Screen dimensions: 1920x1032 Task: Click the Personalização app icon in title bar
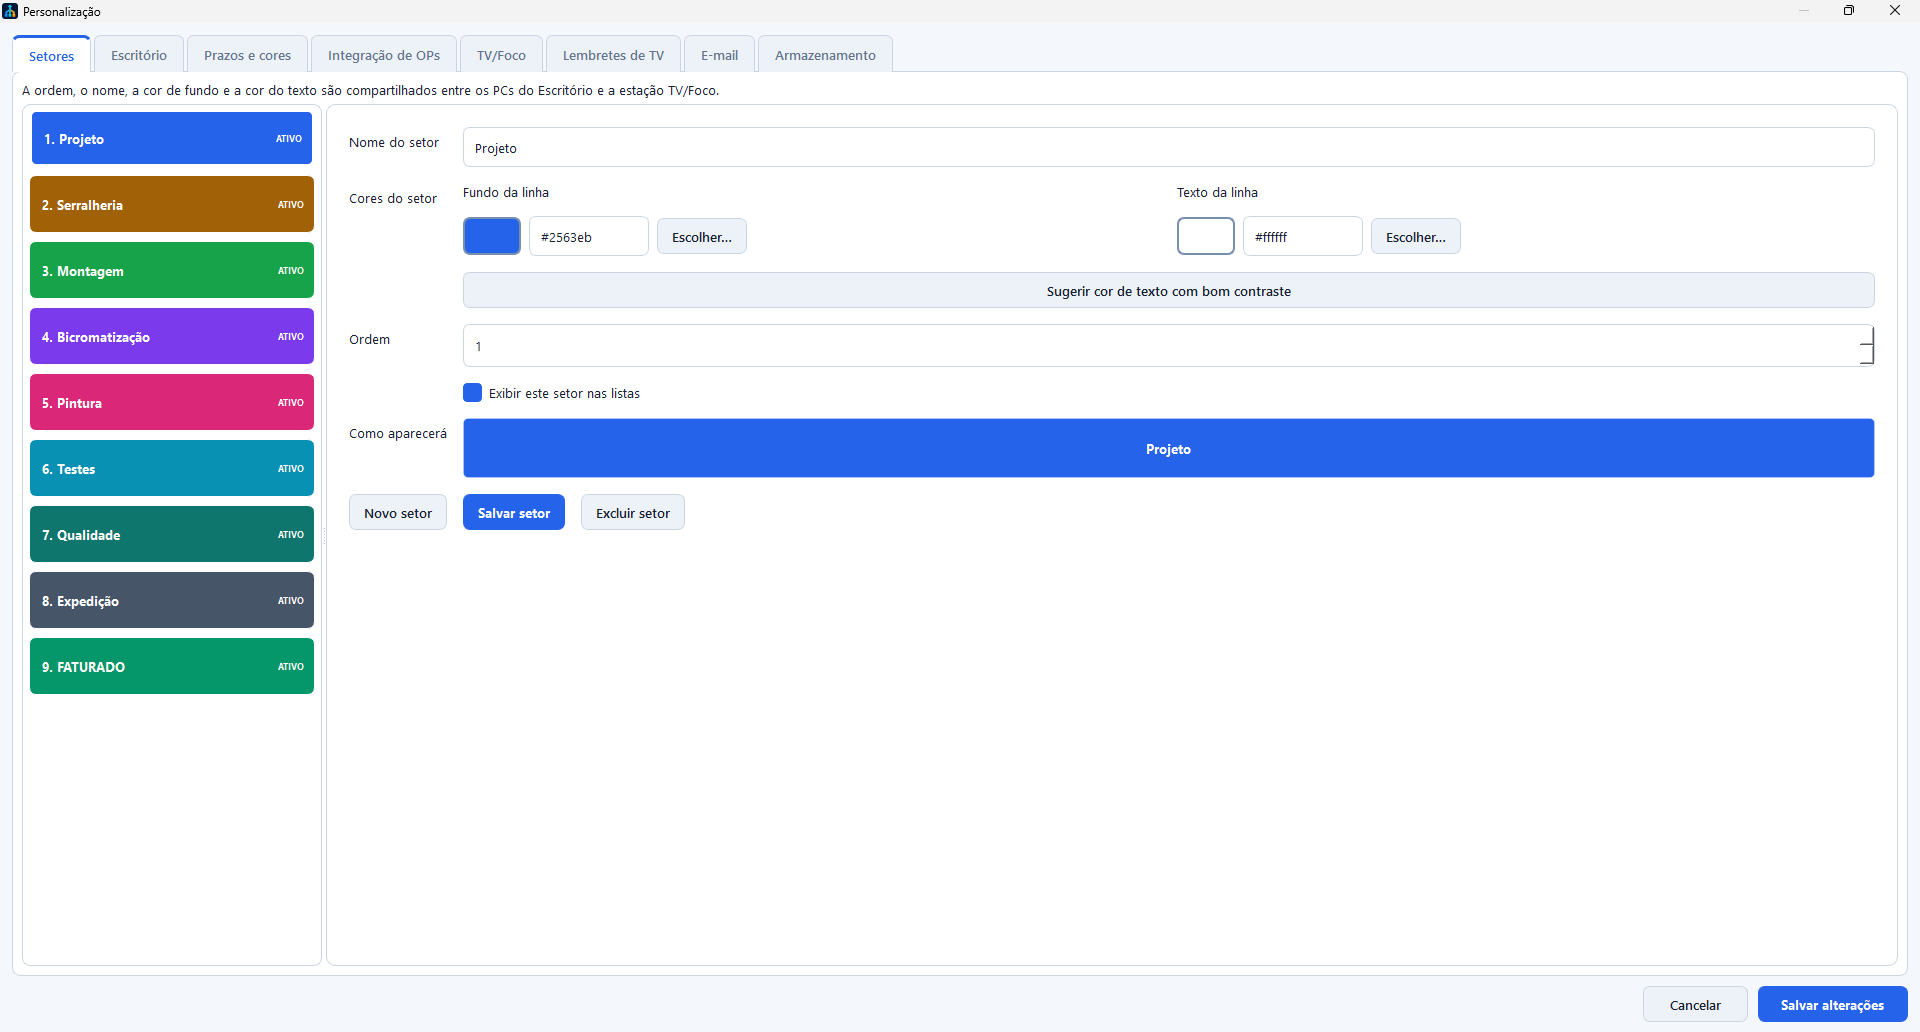10,11
